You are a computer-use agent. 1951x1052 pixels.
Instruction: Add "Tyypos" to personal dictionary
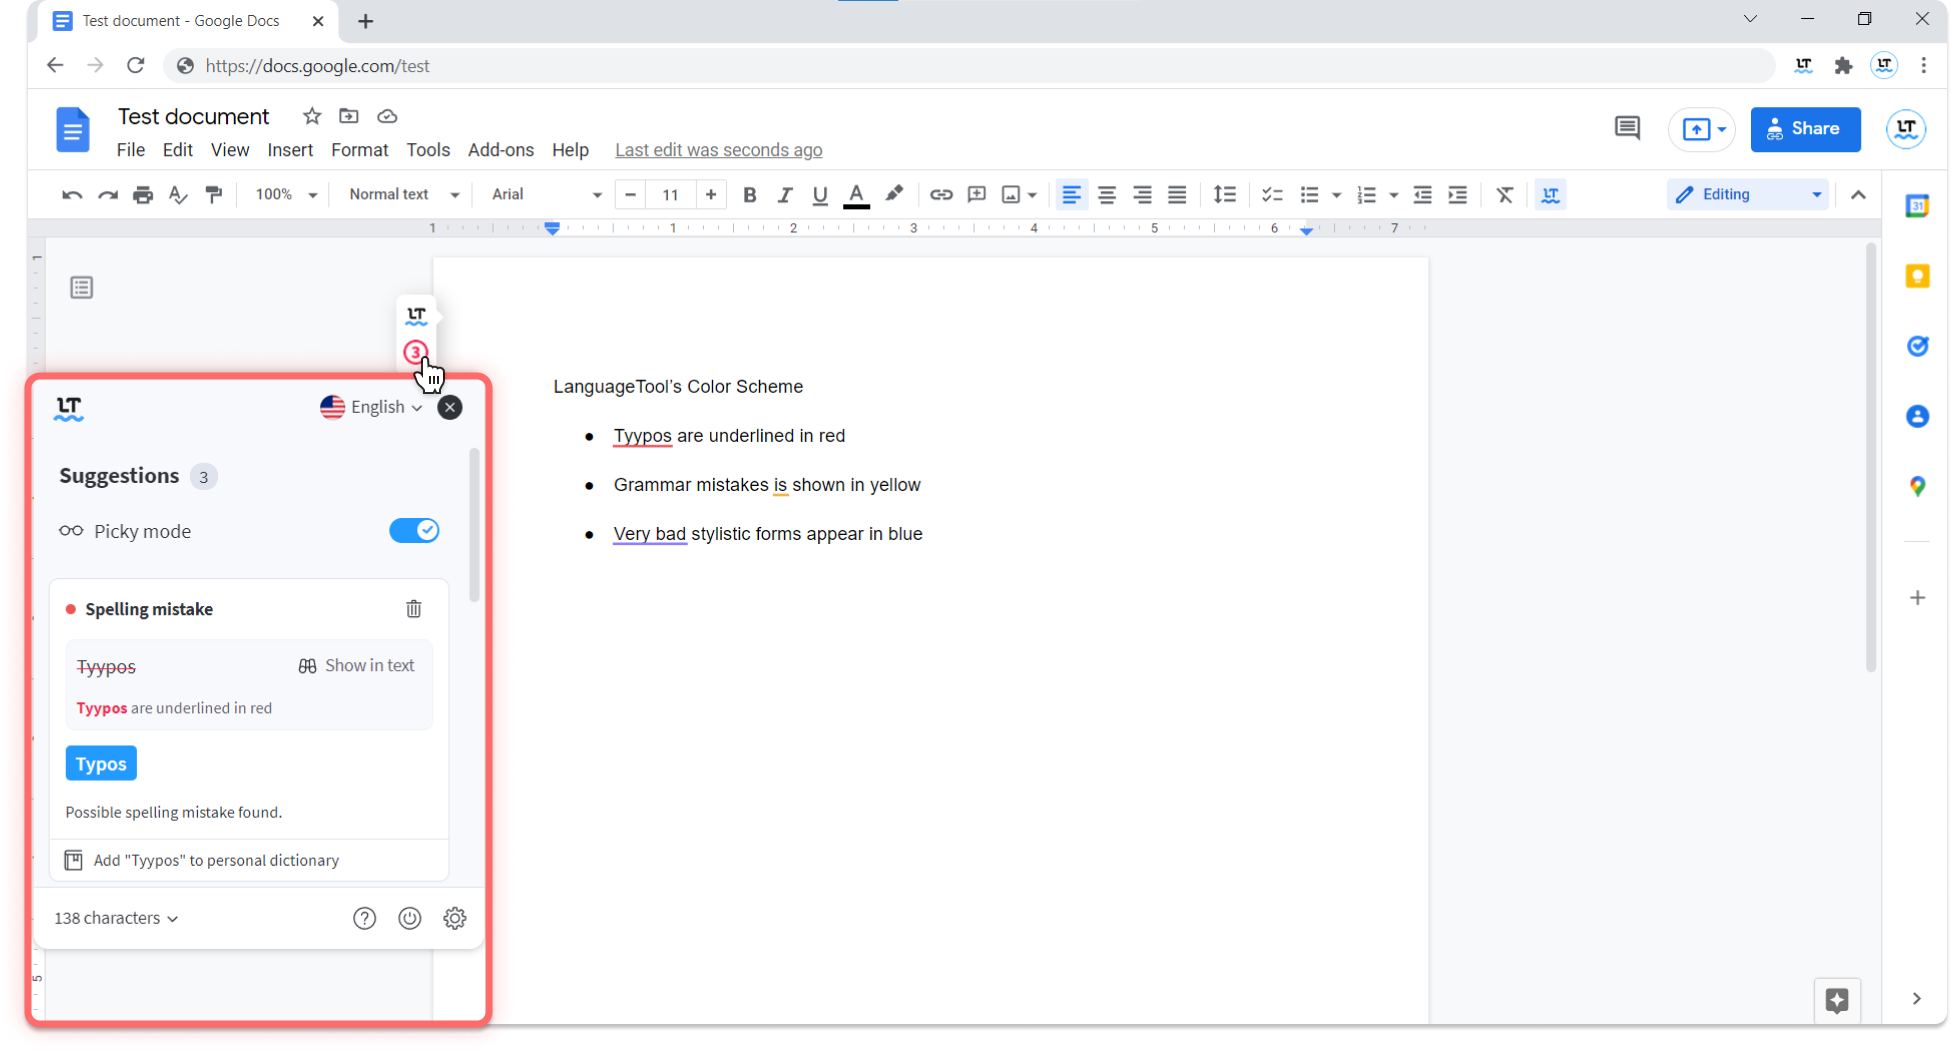point(202,861)
